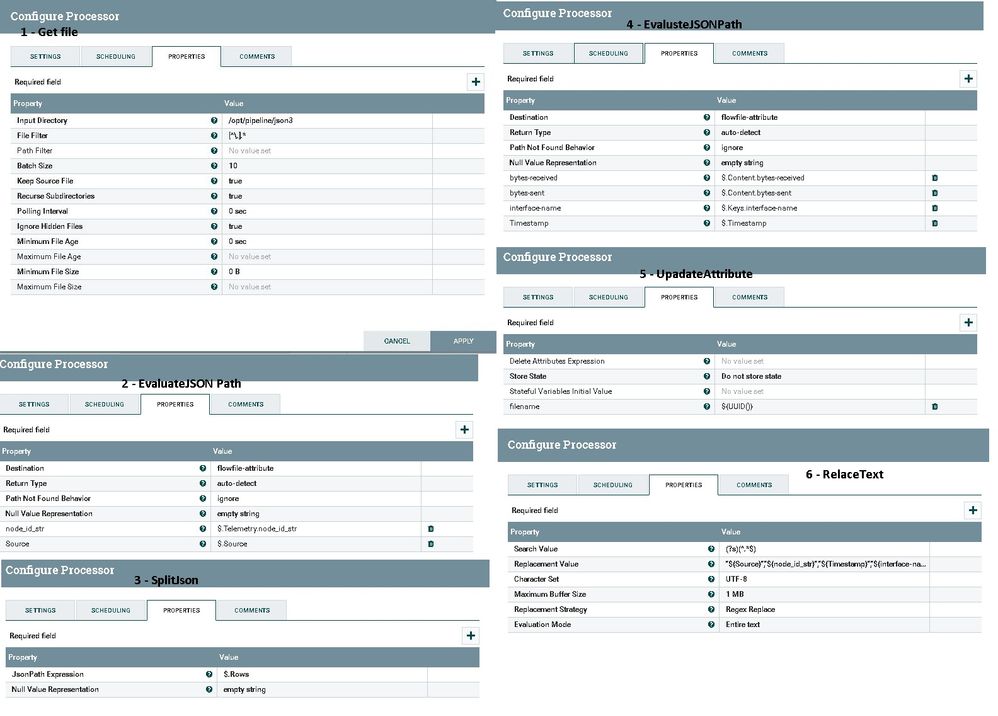998x716 pixels.
Task: Delete node_id_str property with trash icon
Action: click(x=431, y=529)
